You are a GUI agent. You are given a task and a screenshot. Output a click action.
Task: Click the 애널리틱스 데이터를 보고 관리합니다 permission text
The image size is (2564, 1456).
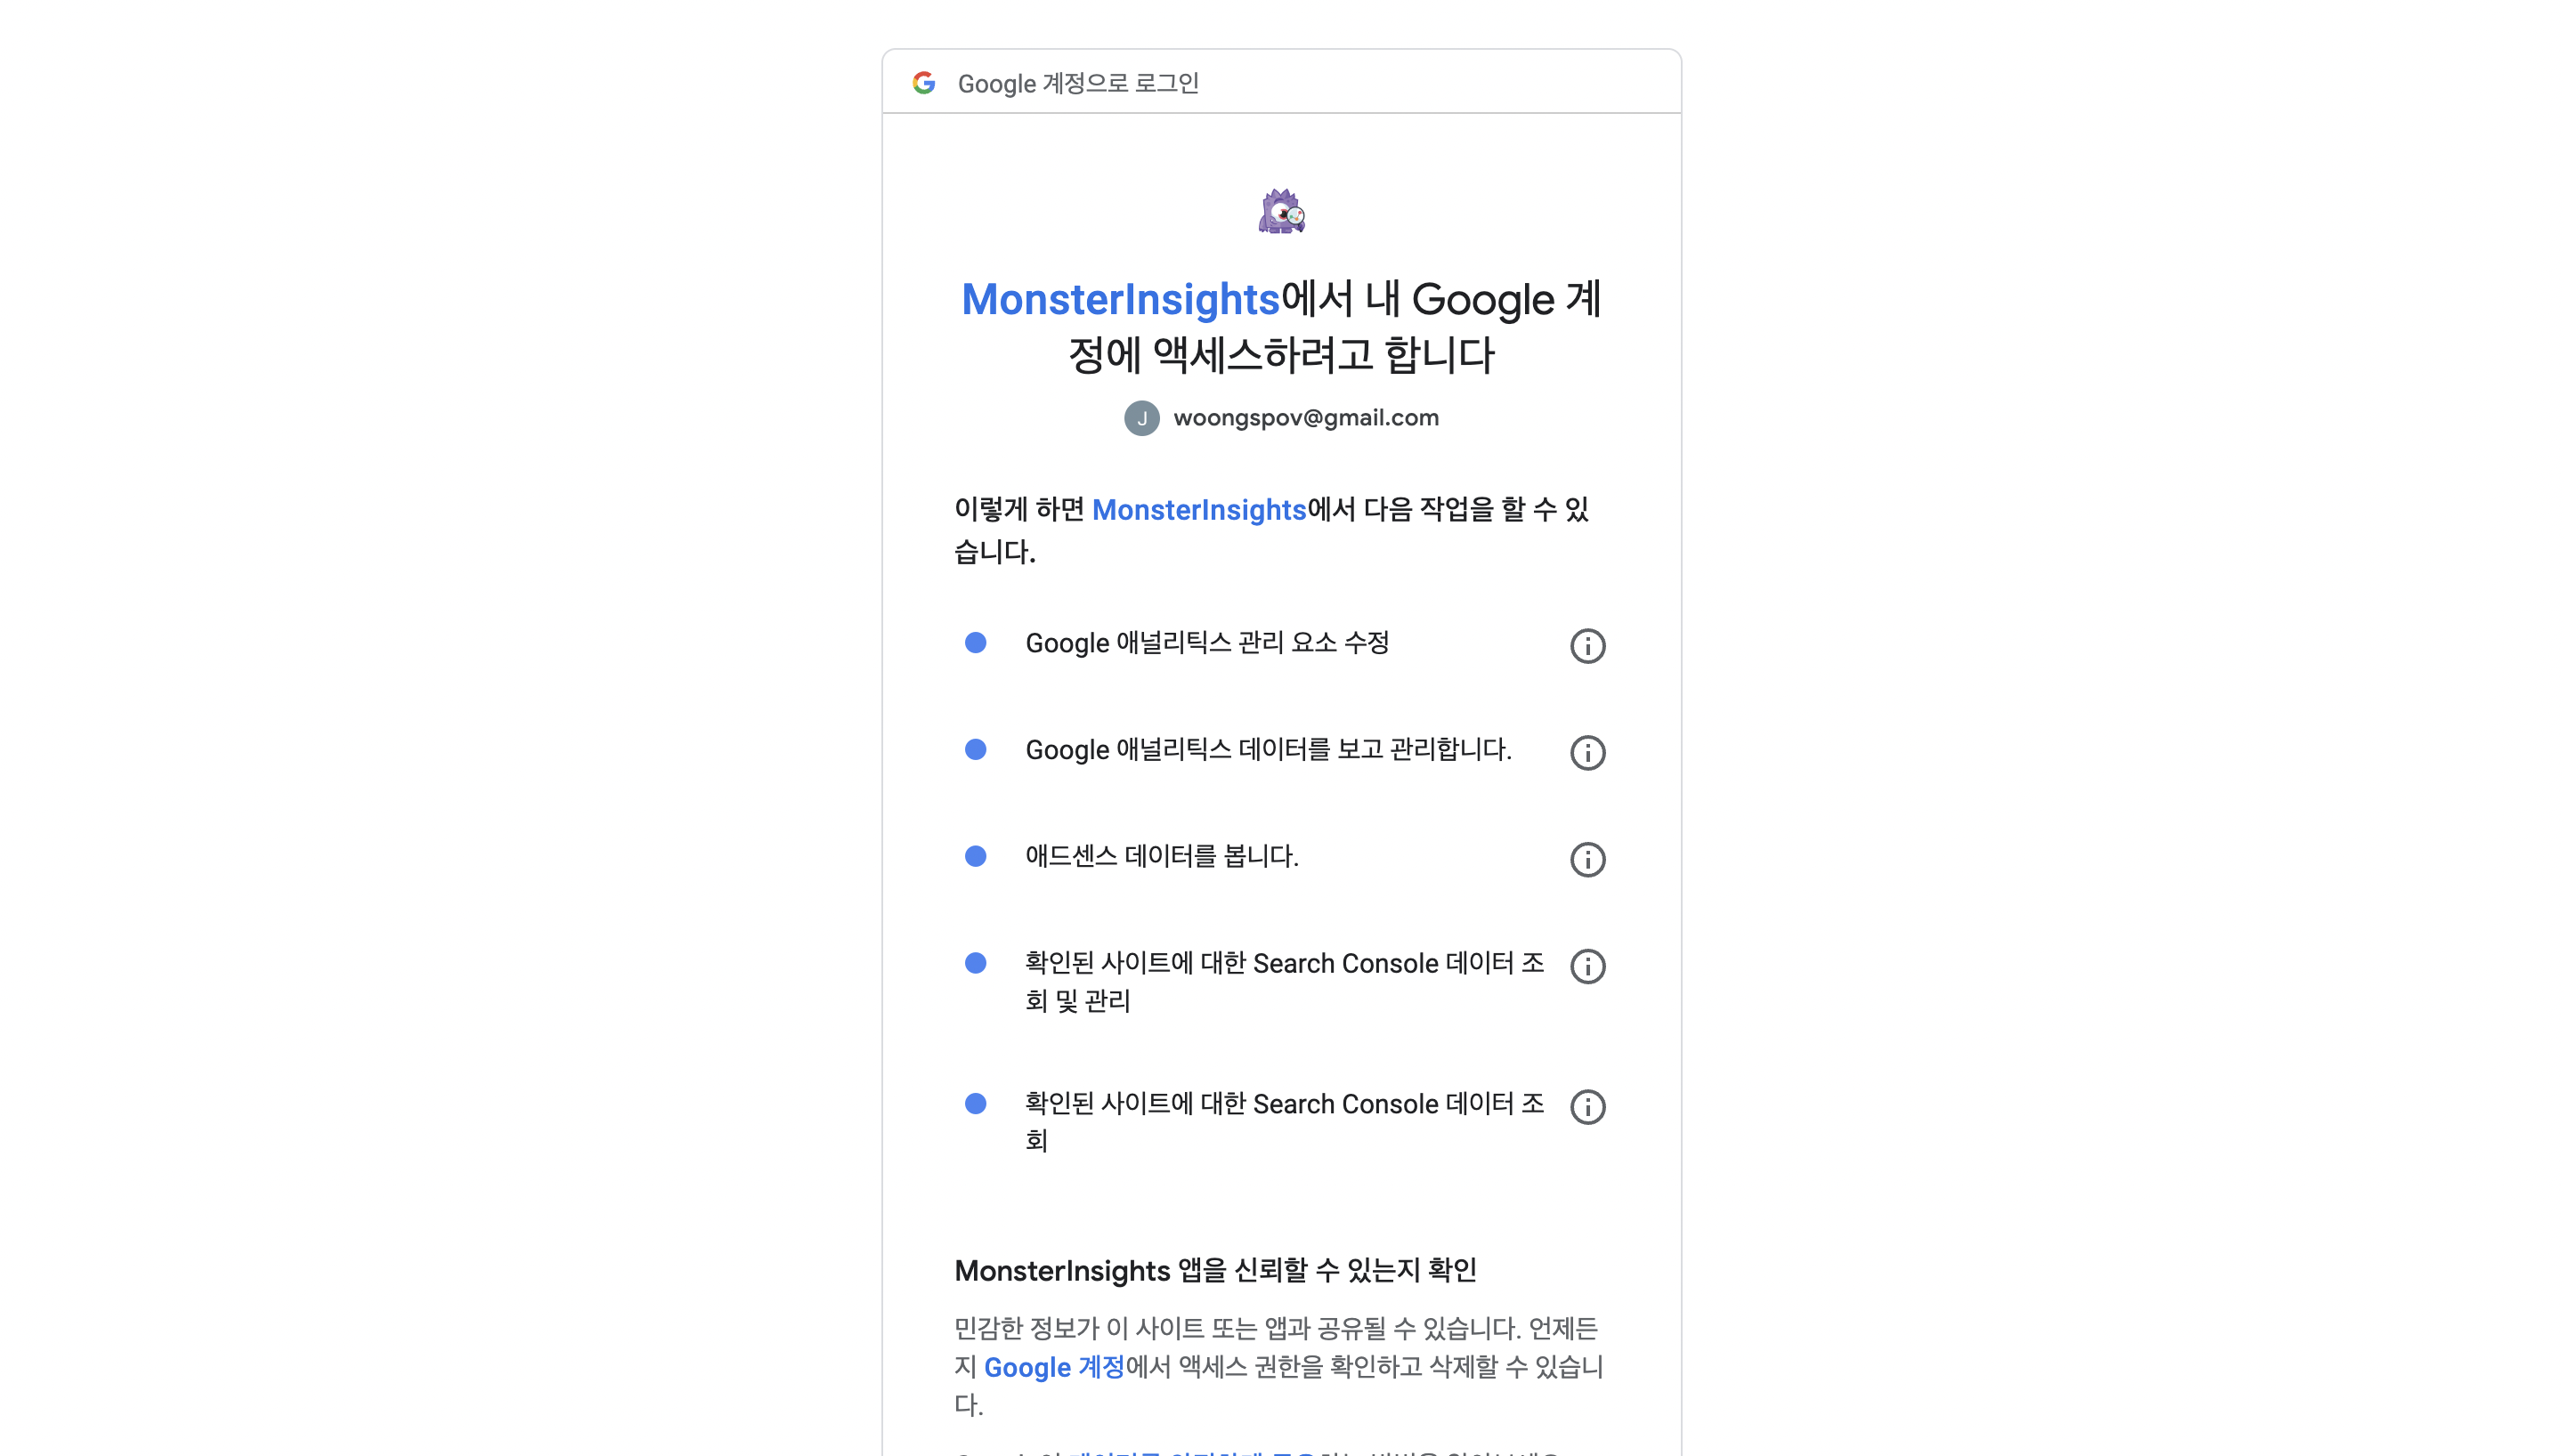coord(1268,750)
